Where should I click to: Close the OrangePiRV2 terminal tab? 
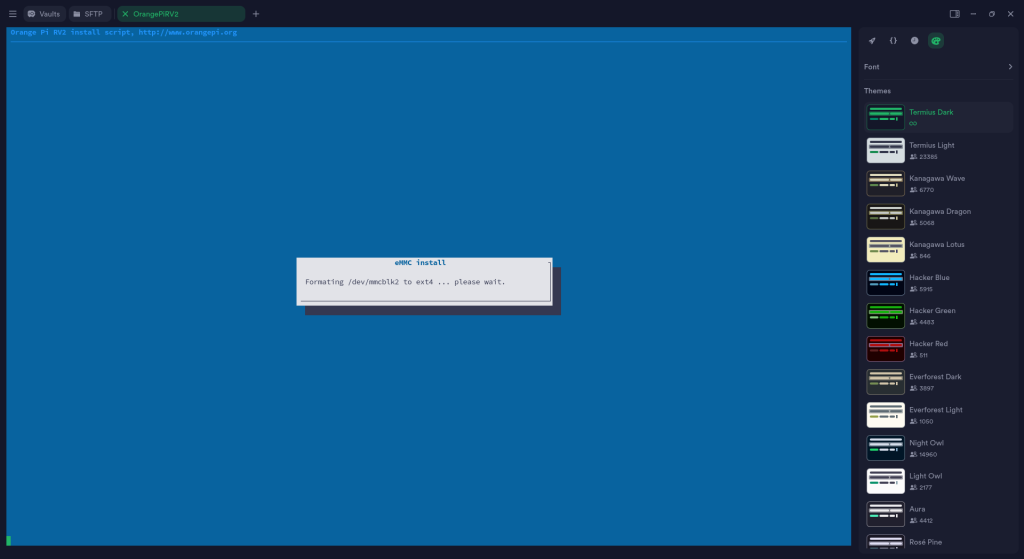[125, 14]
